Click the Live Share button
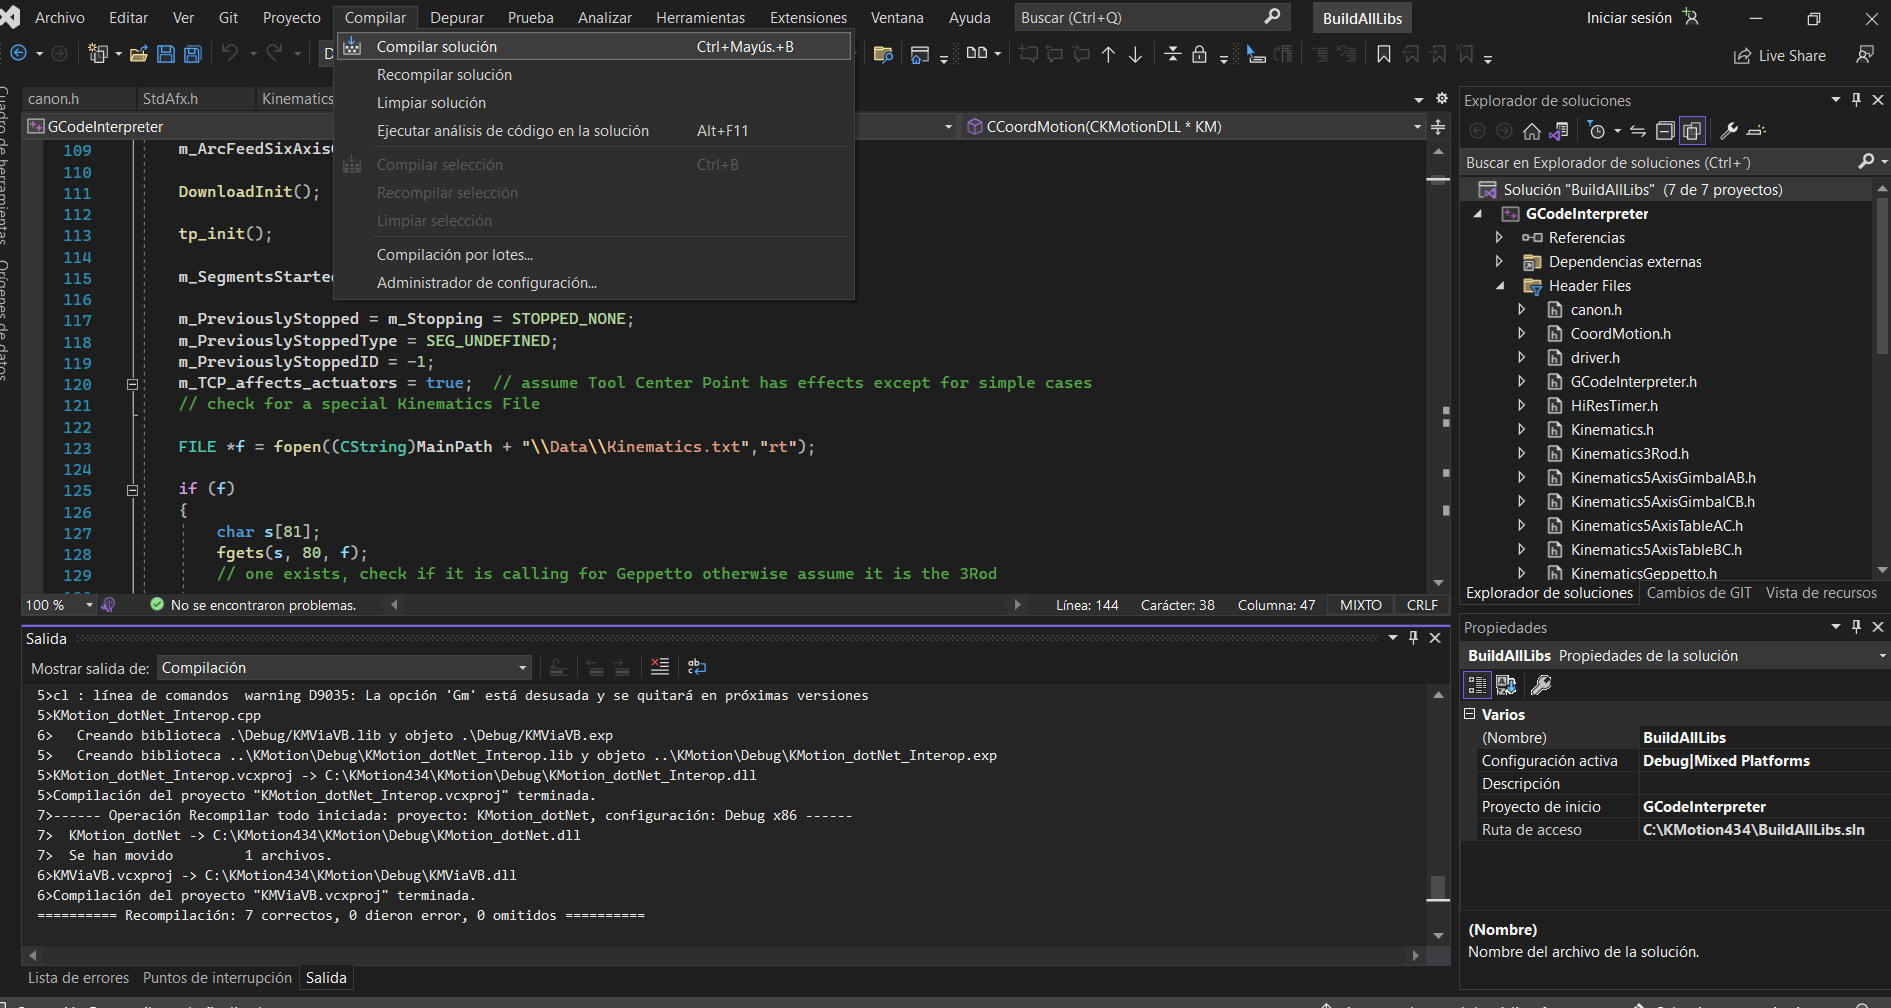1891x1008 pixels. click(1780, 56)
